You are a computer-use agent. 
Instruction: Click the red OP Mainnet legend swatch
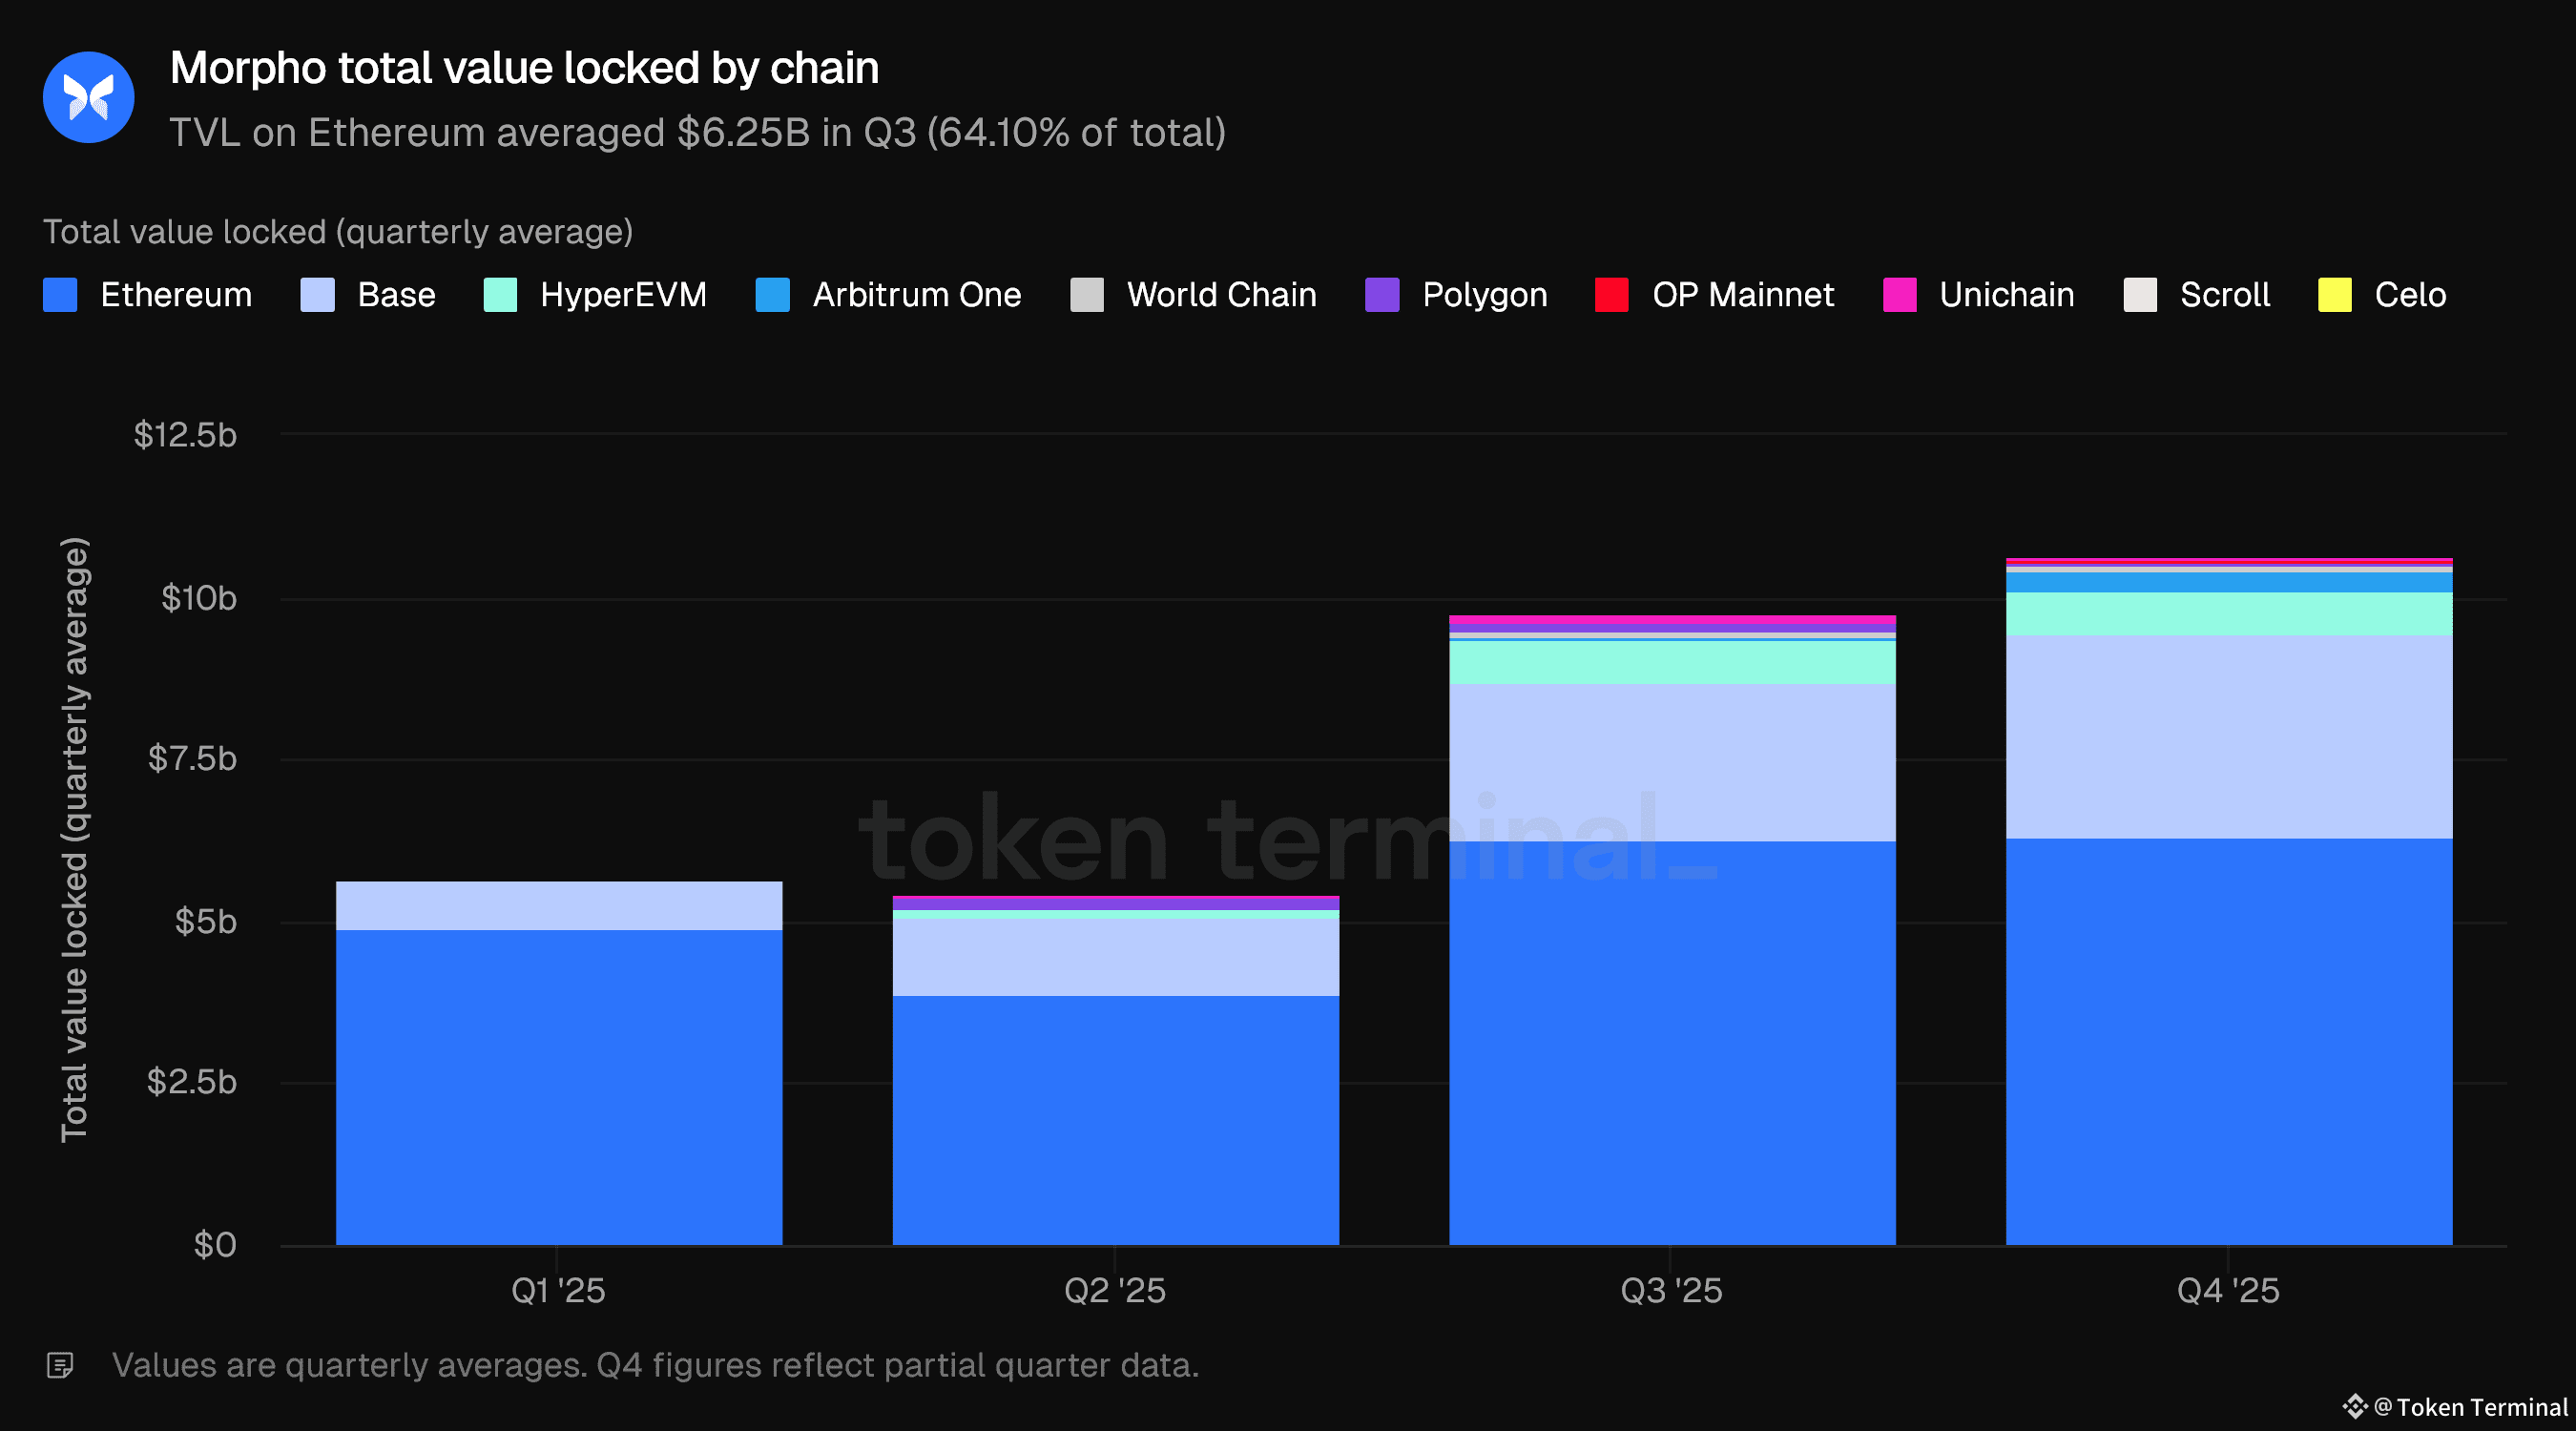(x=1611, y=295)
